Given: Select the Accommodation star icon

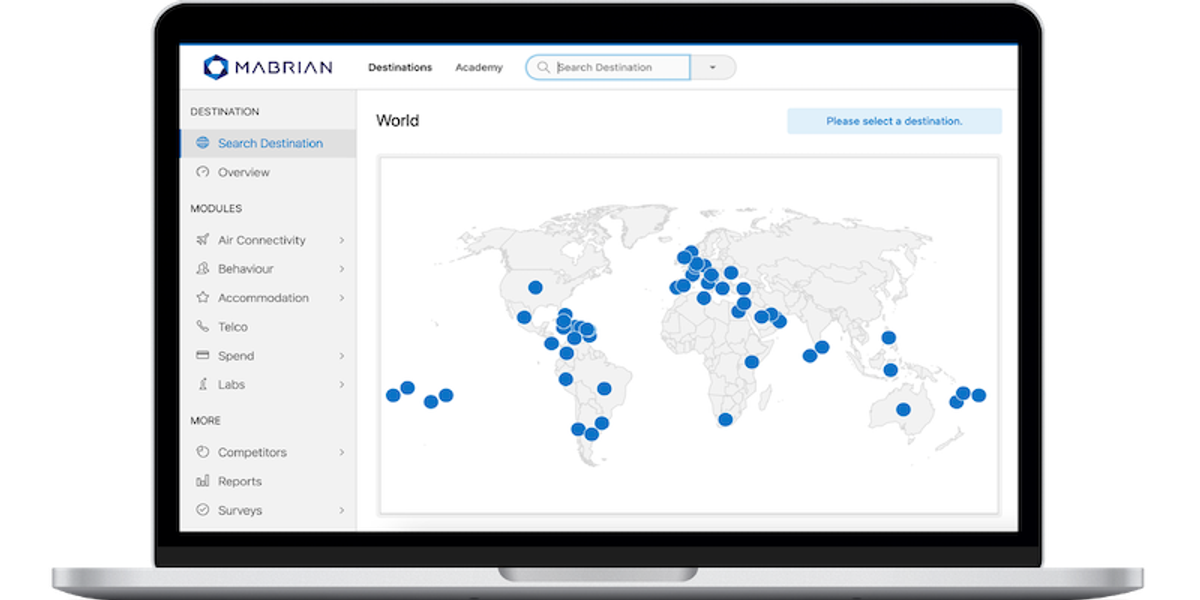Looking at the screenshot, I should (x=203, y=297).
